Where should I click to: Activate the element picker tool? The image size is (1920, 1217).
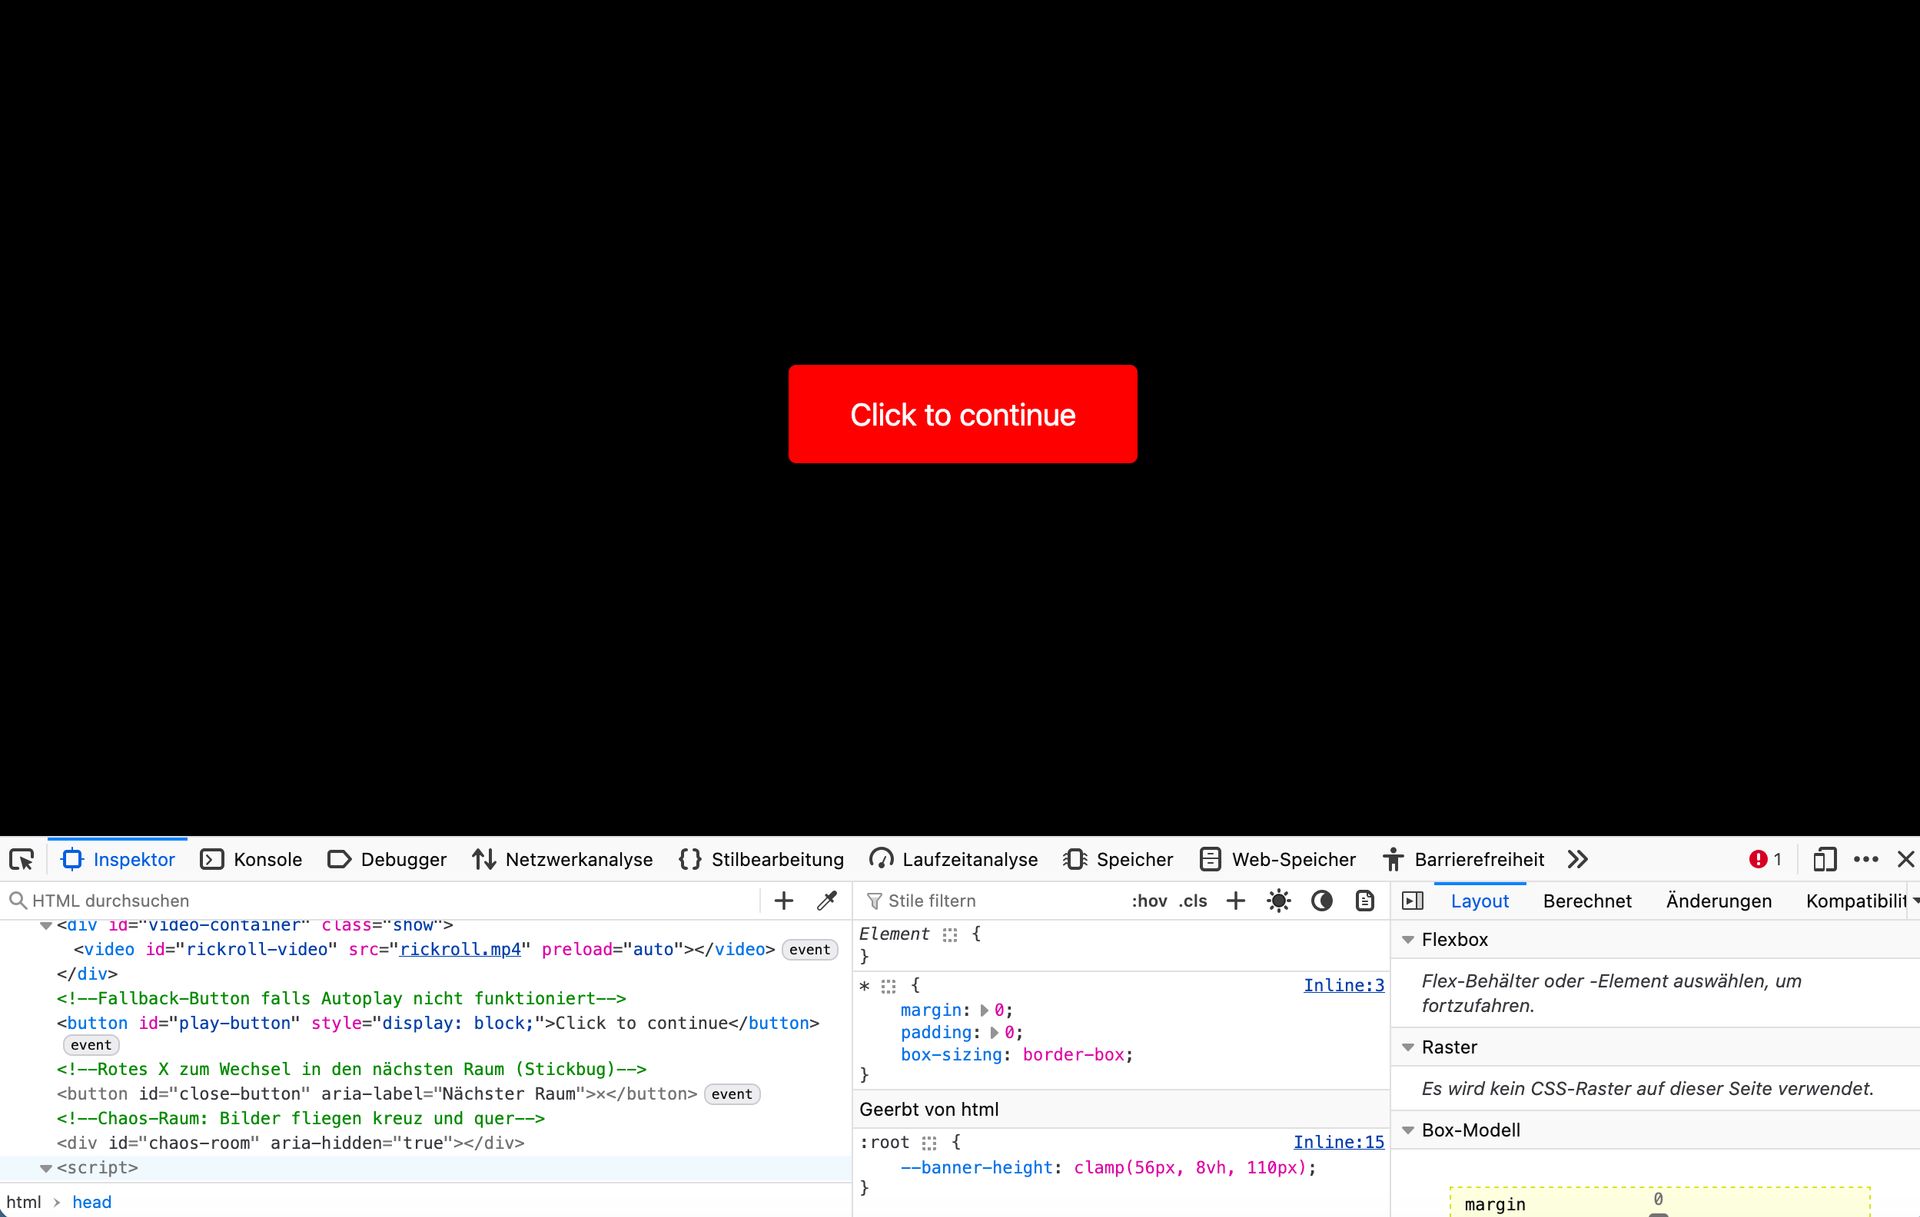[x=21, y=860]
